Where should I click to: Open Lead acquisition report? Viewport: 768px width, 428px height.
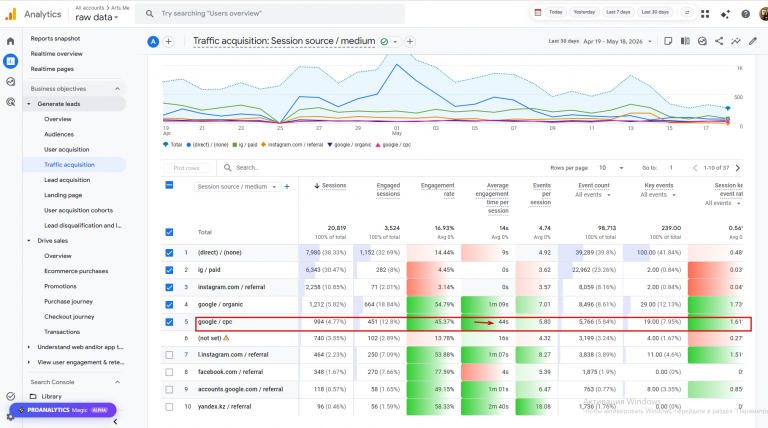coord(67,180)
